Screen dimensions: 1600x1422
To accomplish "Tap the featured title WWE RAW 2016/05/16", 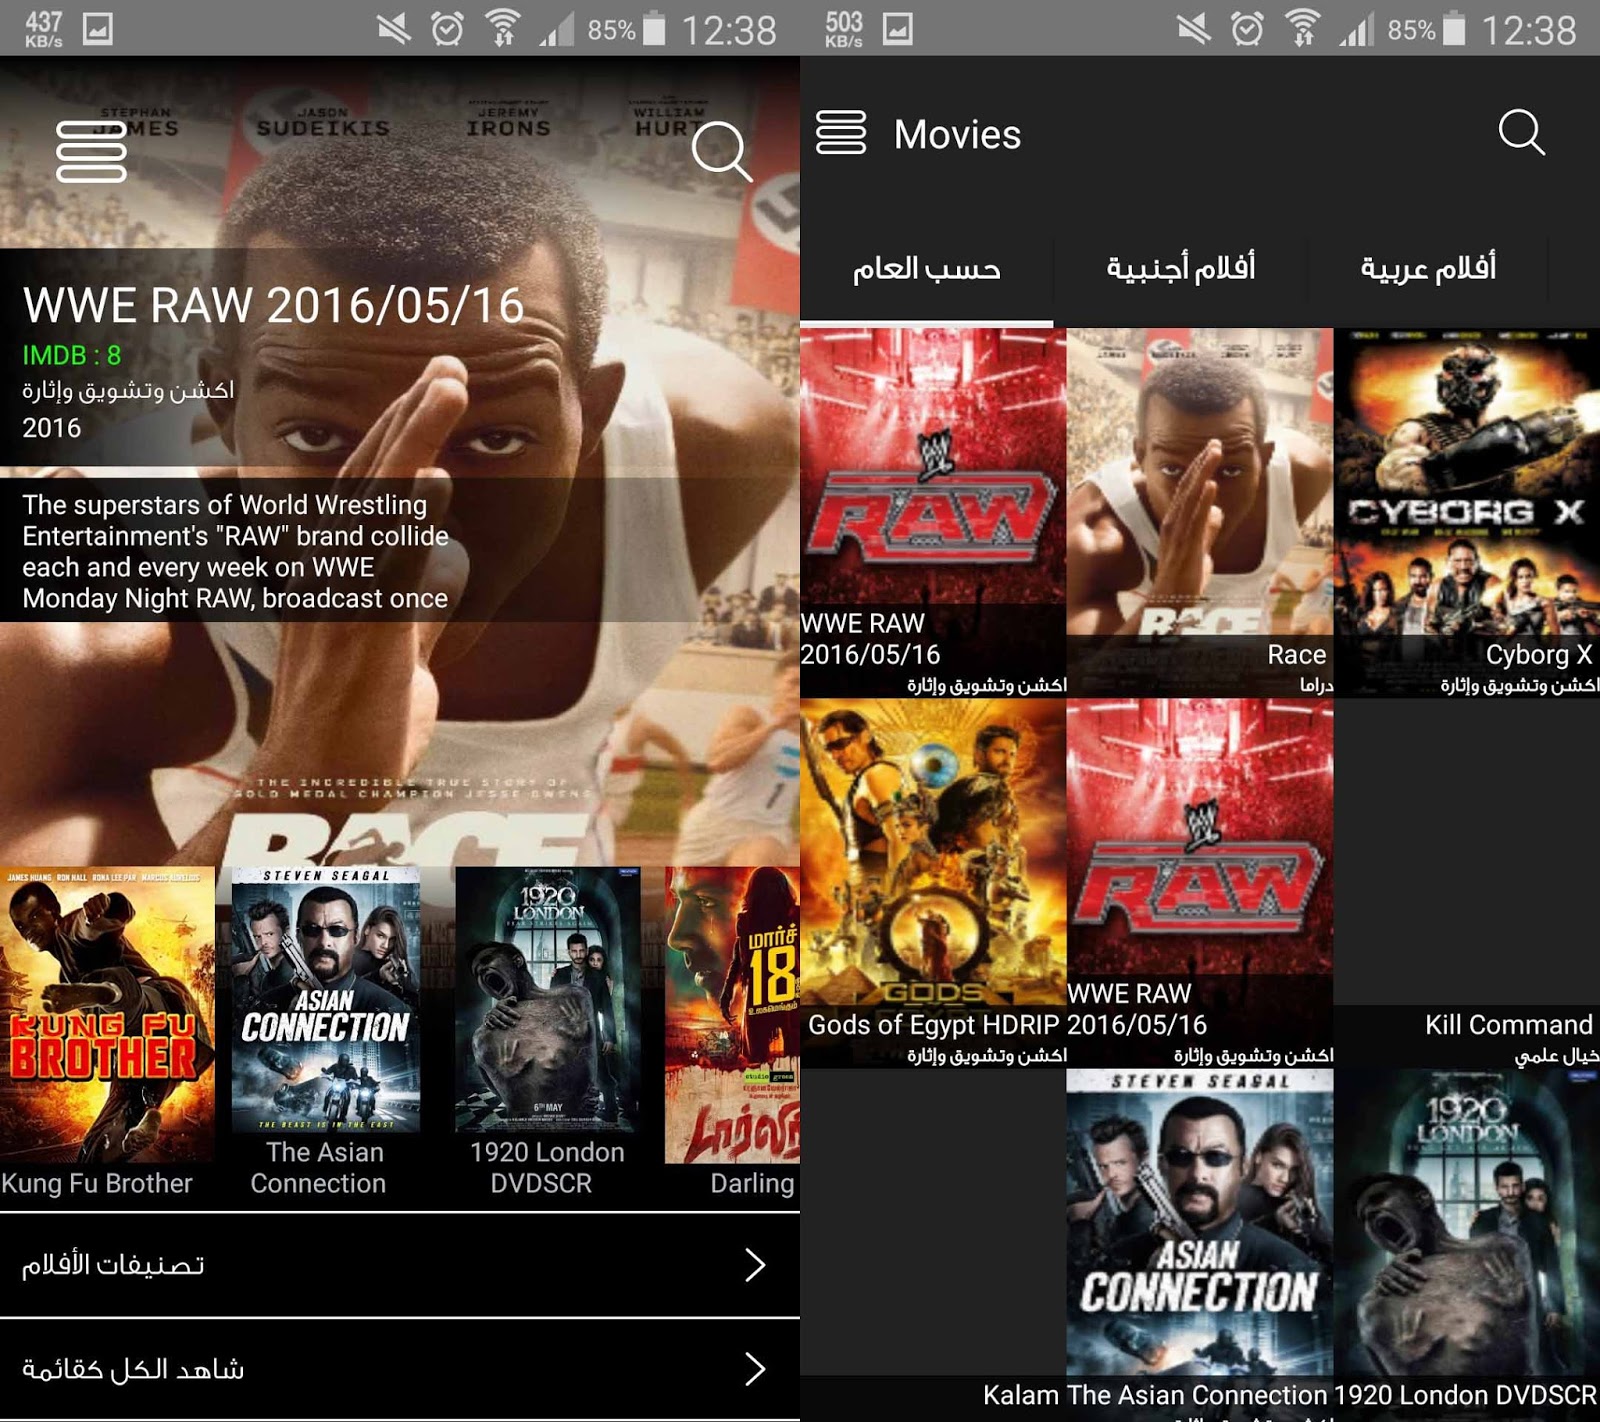I will [x=273, y=305].
